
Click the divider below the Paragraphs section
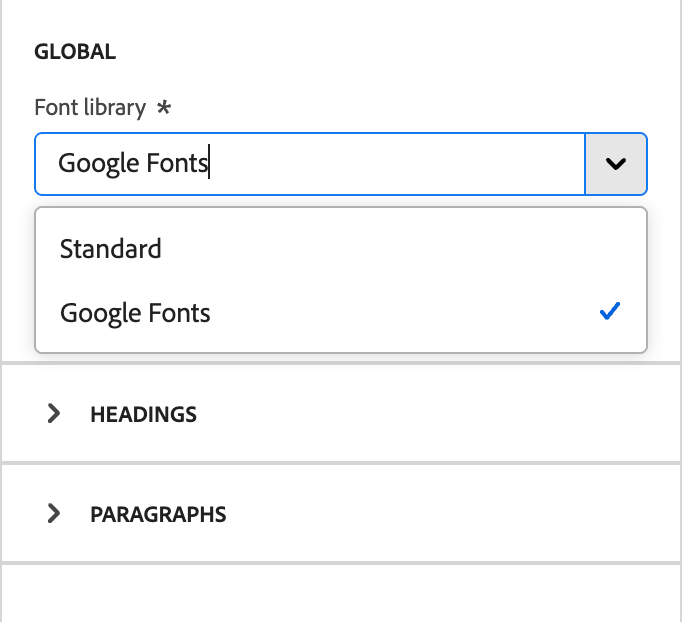pyautogui.click(x=340, y=563)
